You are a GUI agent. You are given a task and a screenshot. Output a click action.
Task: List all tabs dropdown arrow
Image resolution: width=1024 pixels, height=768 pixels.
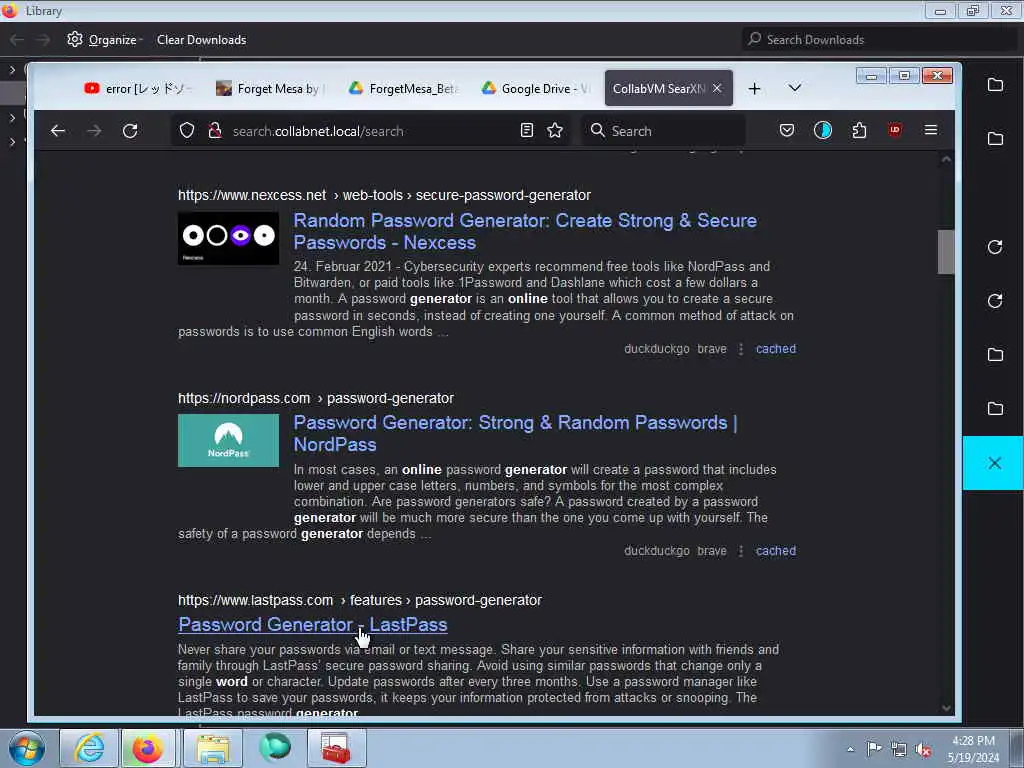794,88
